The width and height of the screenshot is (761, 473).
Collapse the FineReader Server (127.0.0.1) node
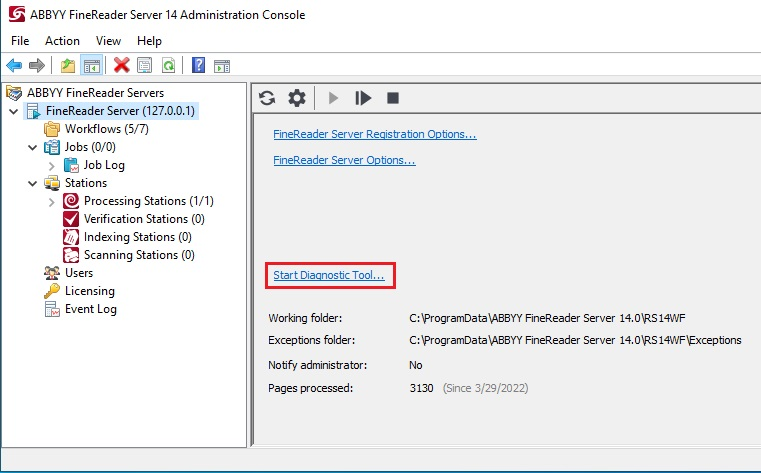point(14,112)
